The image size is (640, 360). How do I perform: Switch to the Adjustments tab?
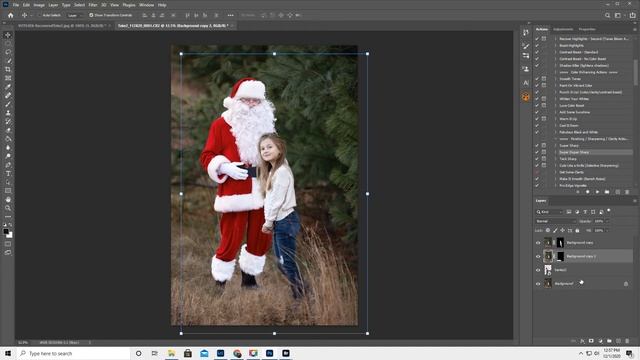tap(563, 29)
